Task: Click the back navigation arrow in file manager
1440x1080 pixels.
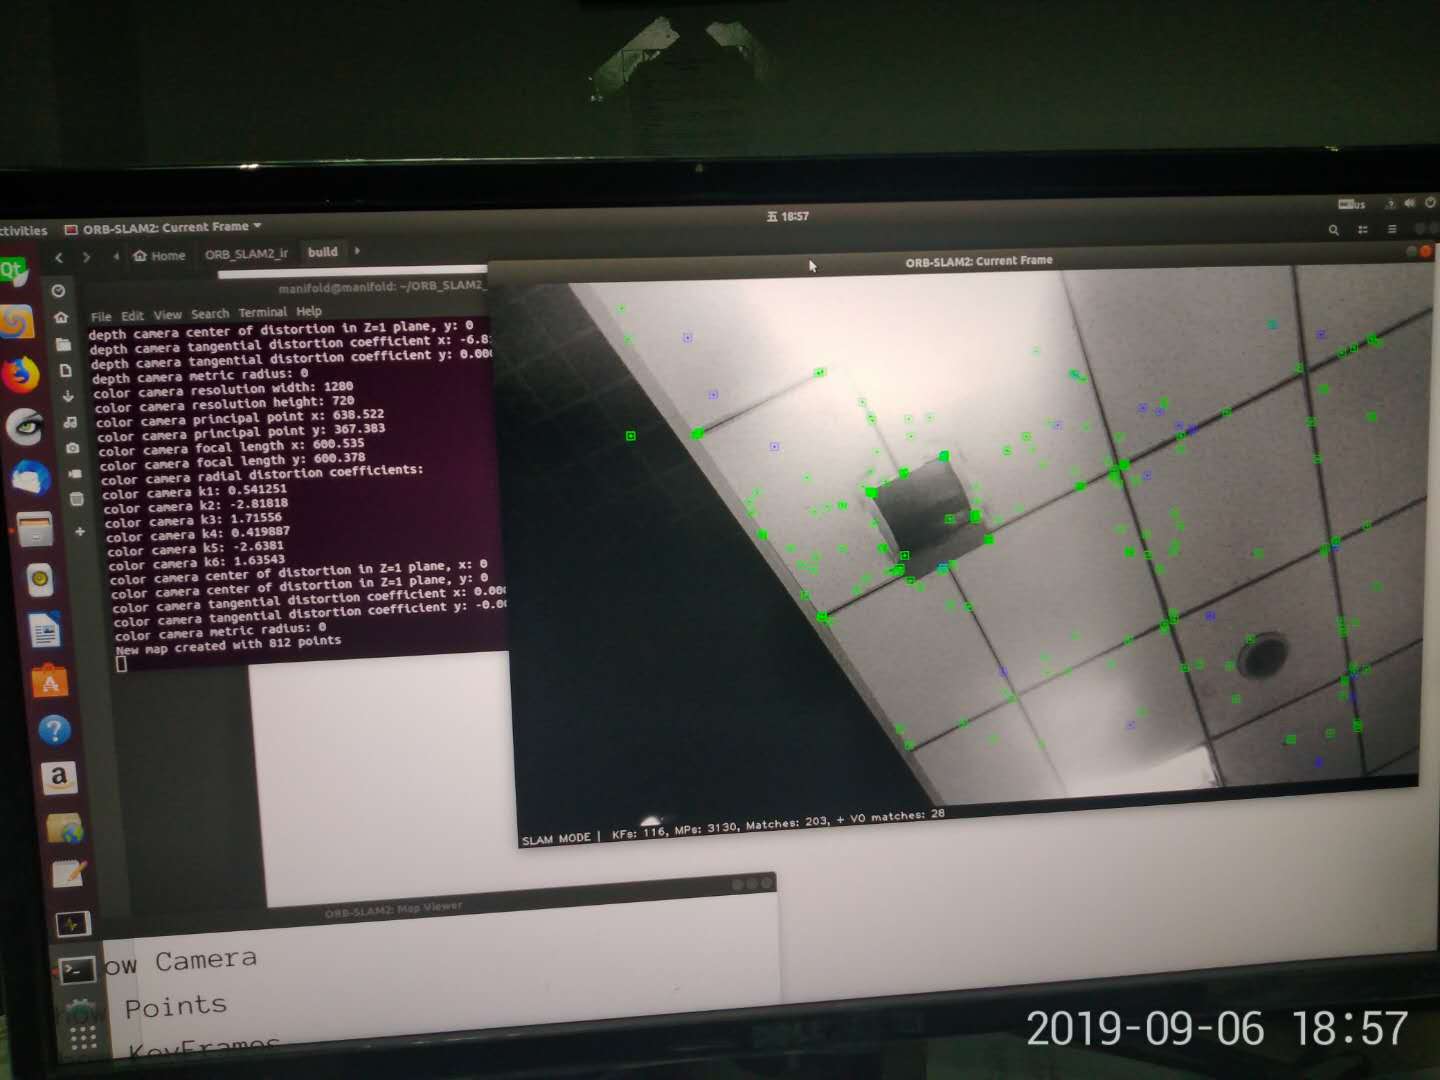Action: (59, 257)
